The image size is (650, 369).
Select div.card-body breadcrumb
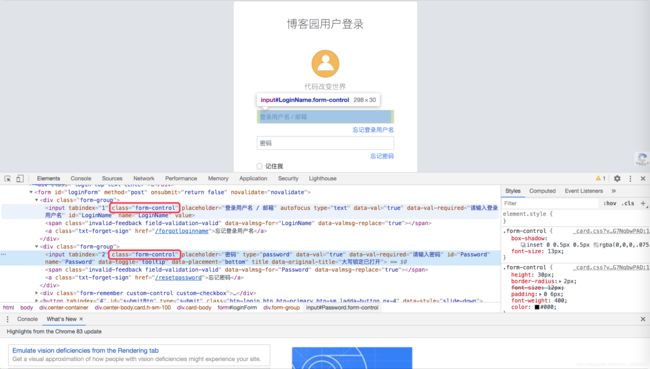pyautogui.click(x=194, y=308)
